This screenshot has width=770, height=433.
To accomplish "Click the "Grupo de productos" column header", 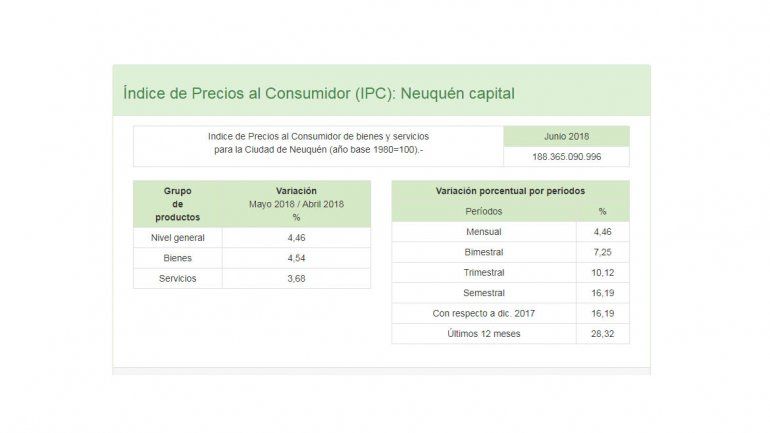I will point(178,204).
